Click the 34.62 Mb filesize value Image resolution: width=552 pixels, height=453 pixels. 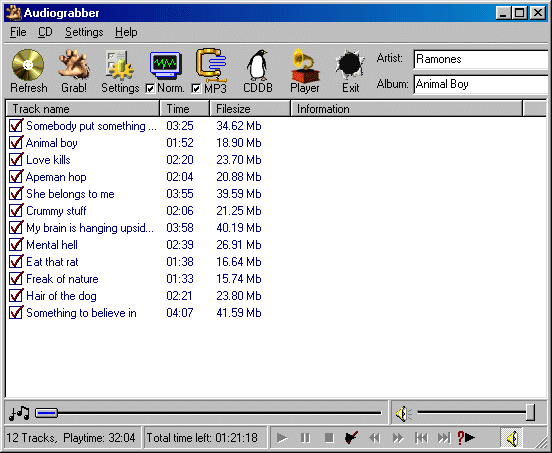239,126
